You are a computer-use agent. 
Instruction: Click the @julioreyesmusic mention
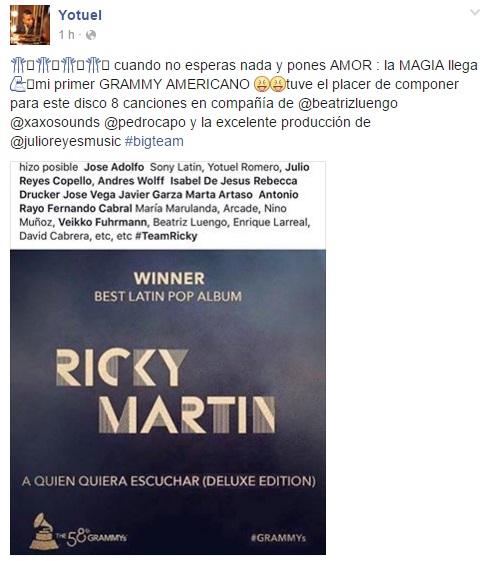[x=65, y=141]
